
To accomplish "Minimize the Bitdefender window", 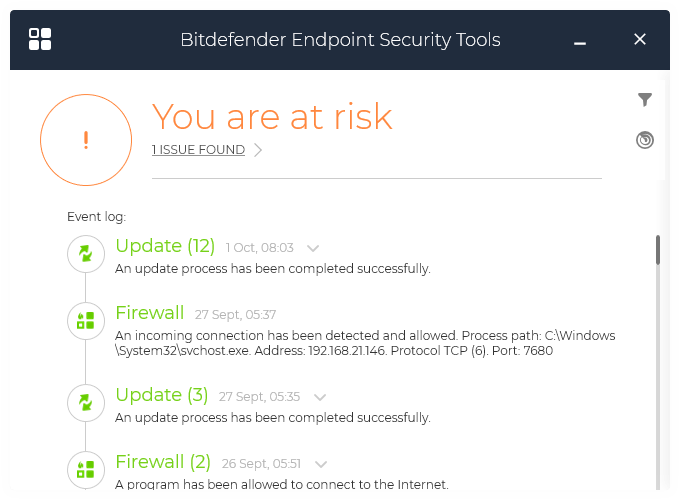I will click(580, 41).
